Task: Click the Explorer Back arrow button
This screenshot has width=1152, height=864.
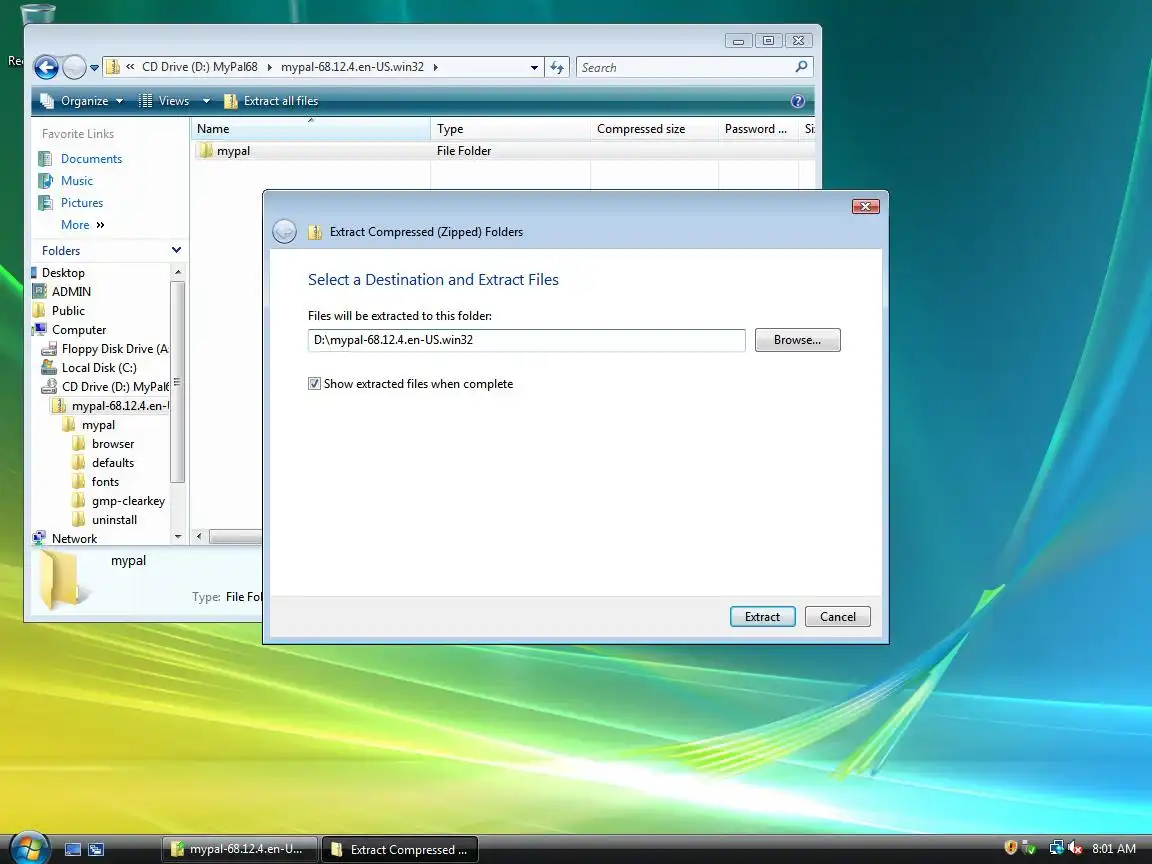Action: (46, 68)
